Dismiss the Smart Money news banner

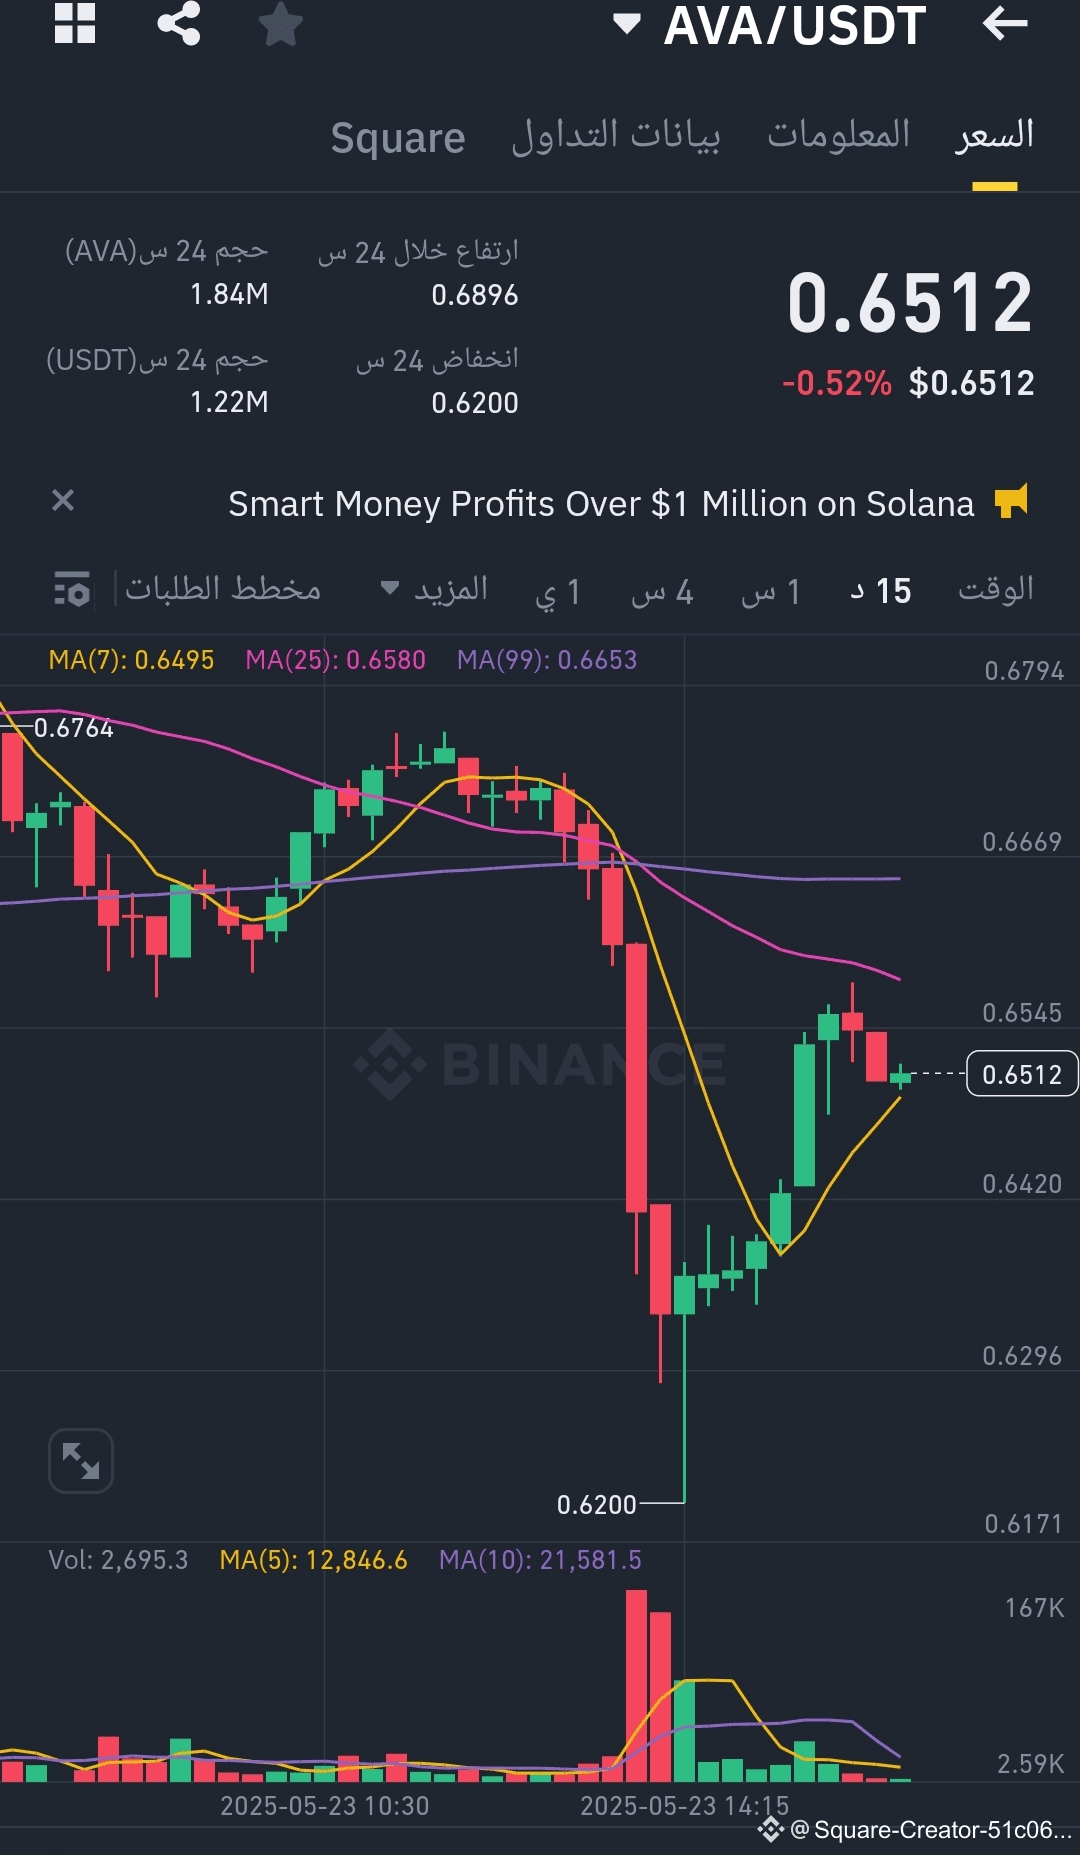(x=63, y=500)
